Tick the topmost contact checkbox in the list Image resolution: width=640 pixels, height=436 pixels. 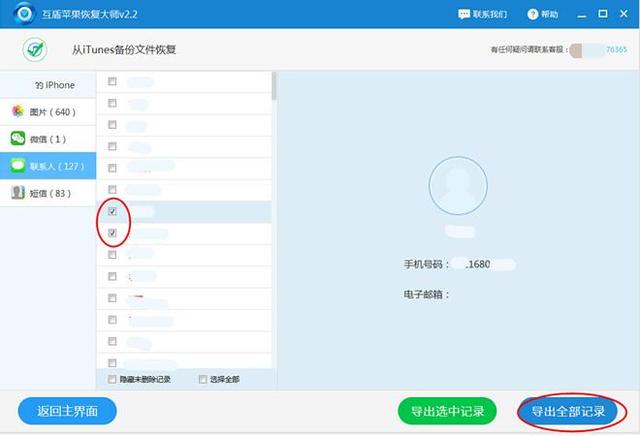click(112, 82)
